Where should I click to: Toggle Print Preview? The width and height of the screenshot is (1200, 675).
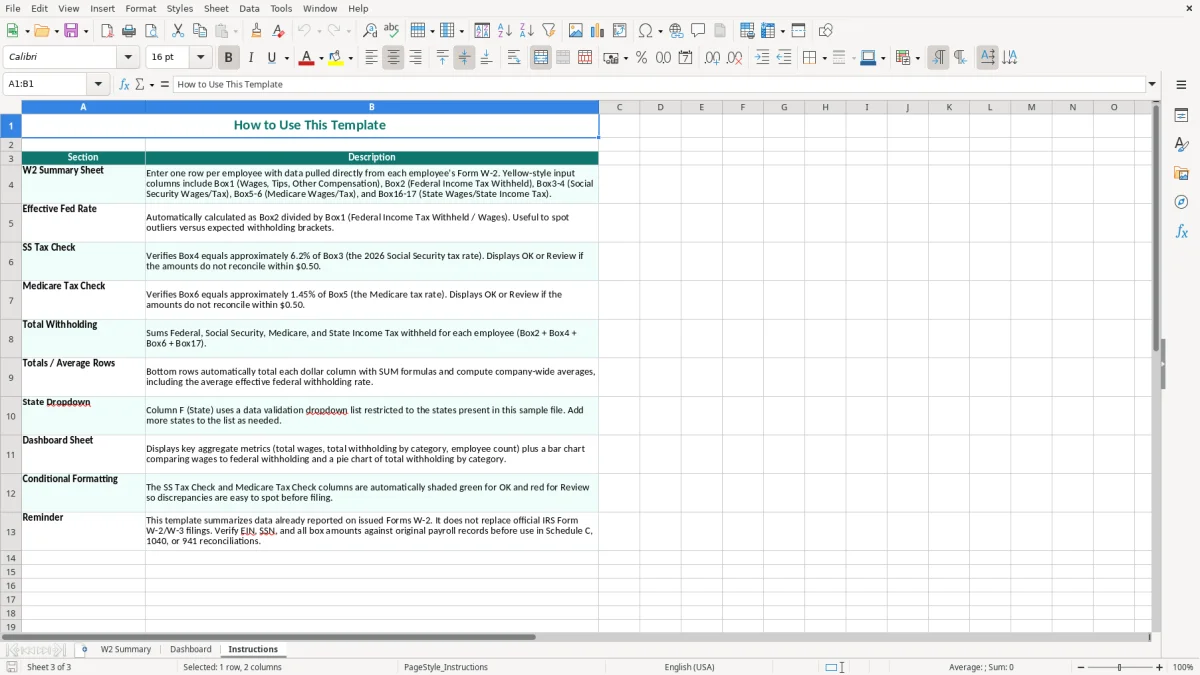[151, 31]
